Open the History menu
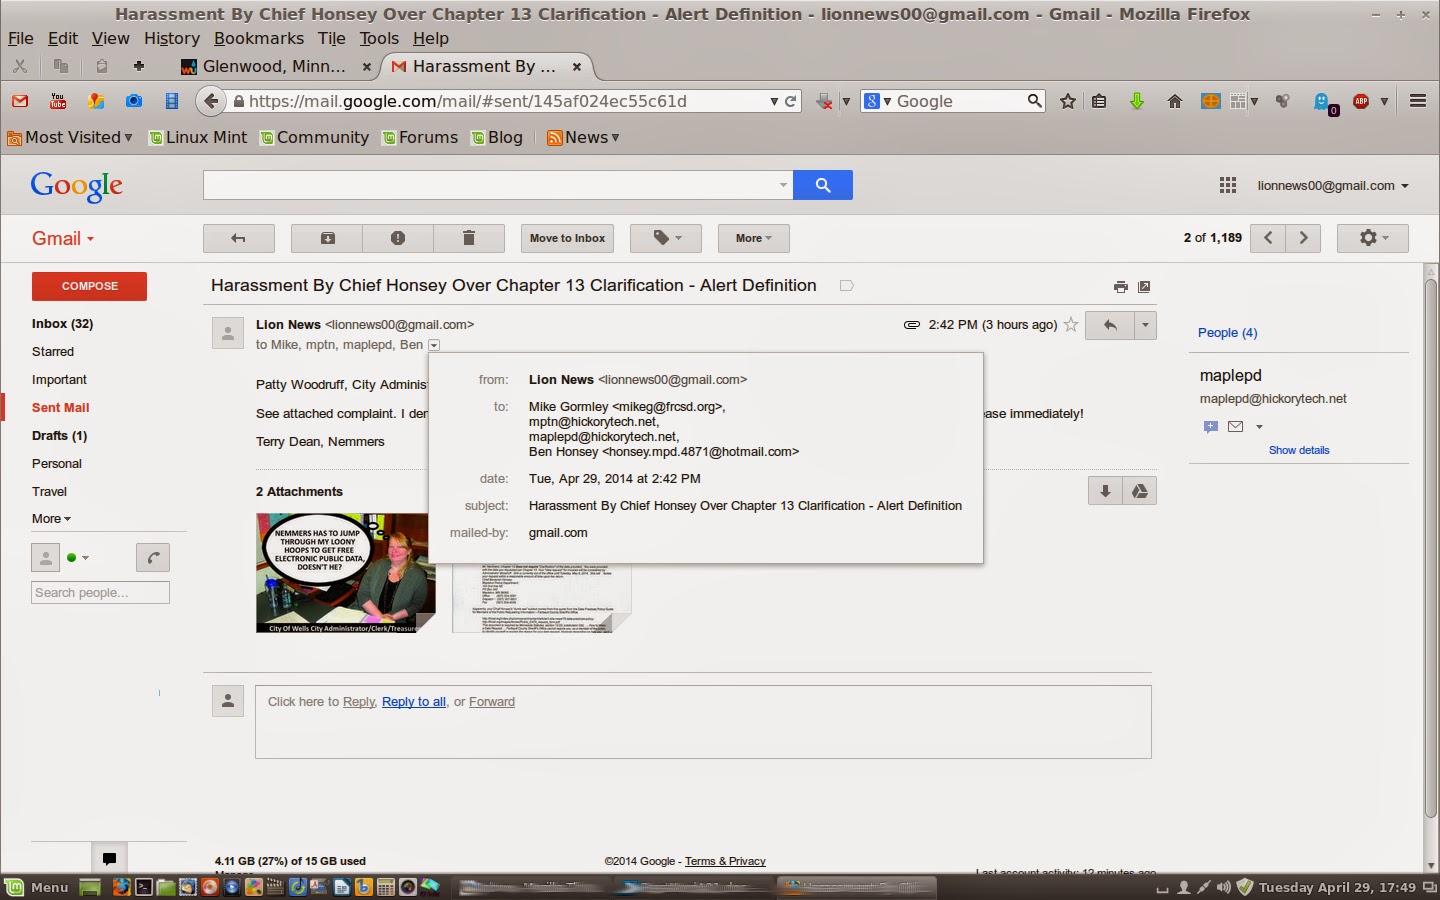The height and width of the screenshot is (900, 1440). (172, 38)
